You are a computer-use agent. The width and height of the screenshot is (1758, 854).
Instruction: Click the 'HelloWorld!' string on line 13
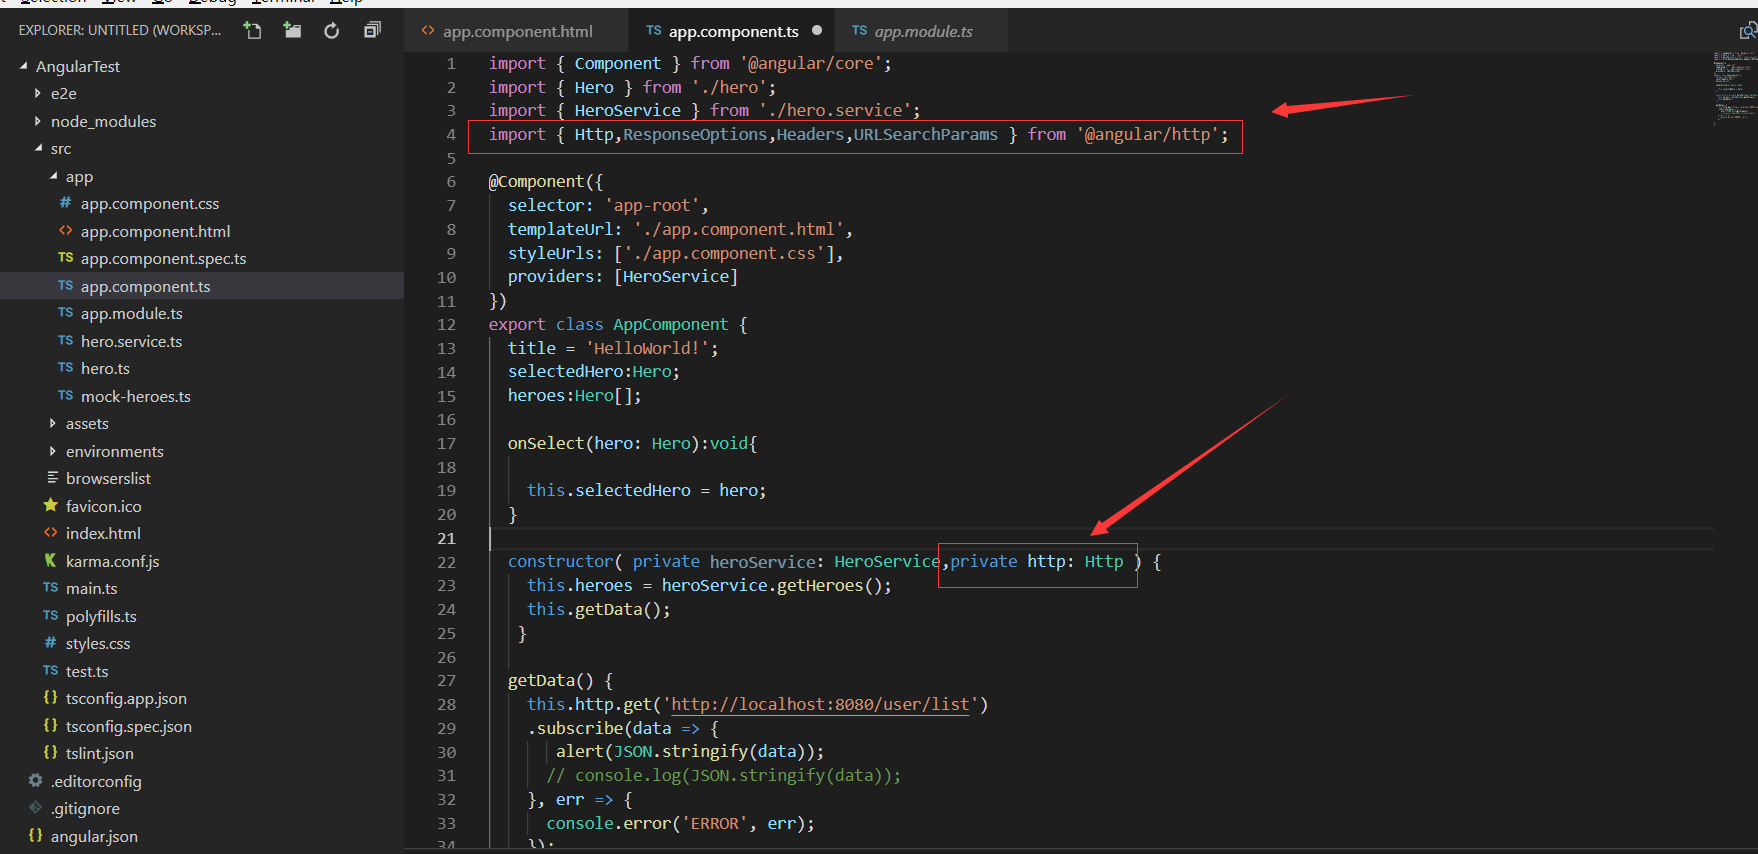pos(647,348)
